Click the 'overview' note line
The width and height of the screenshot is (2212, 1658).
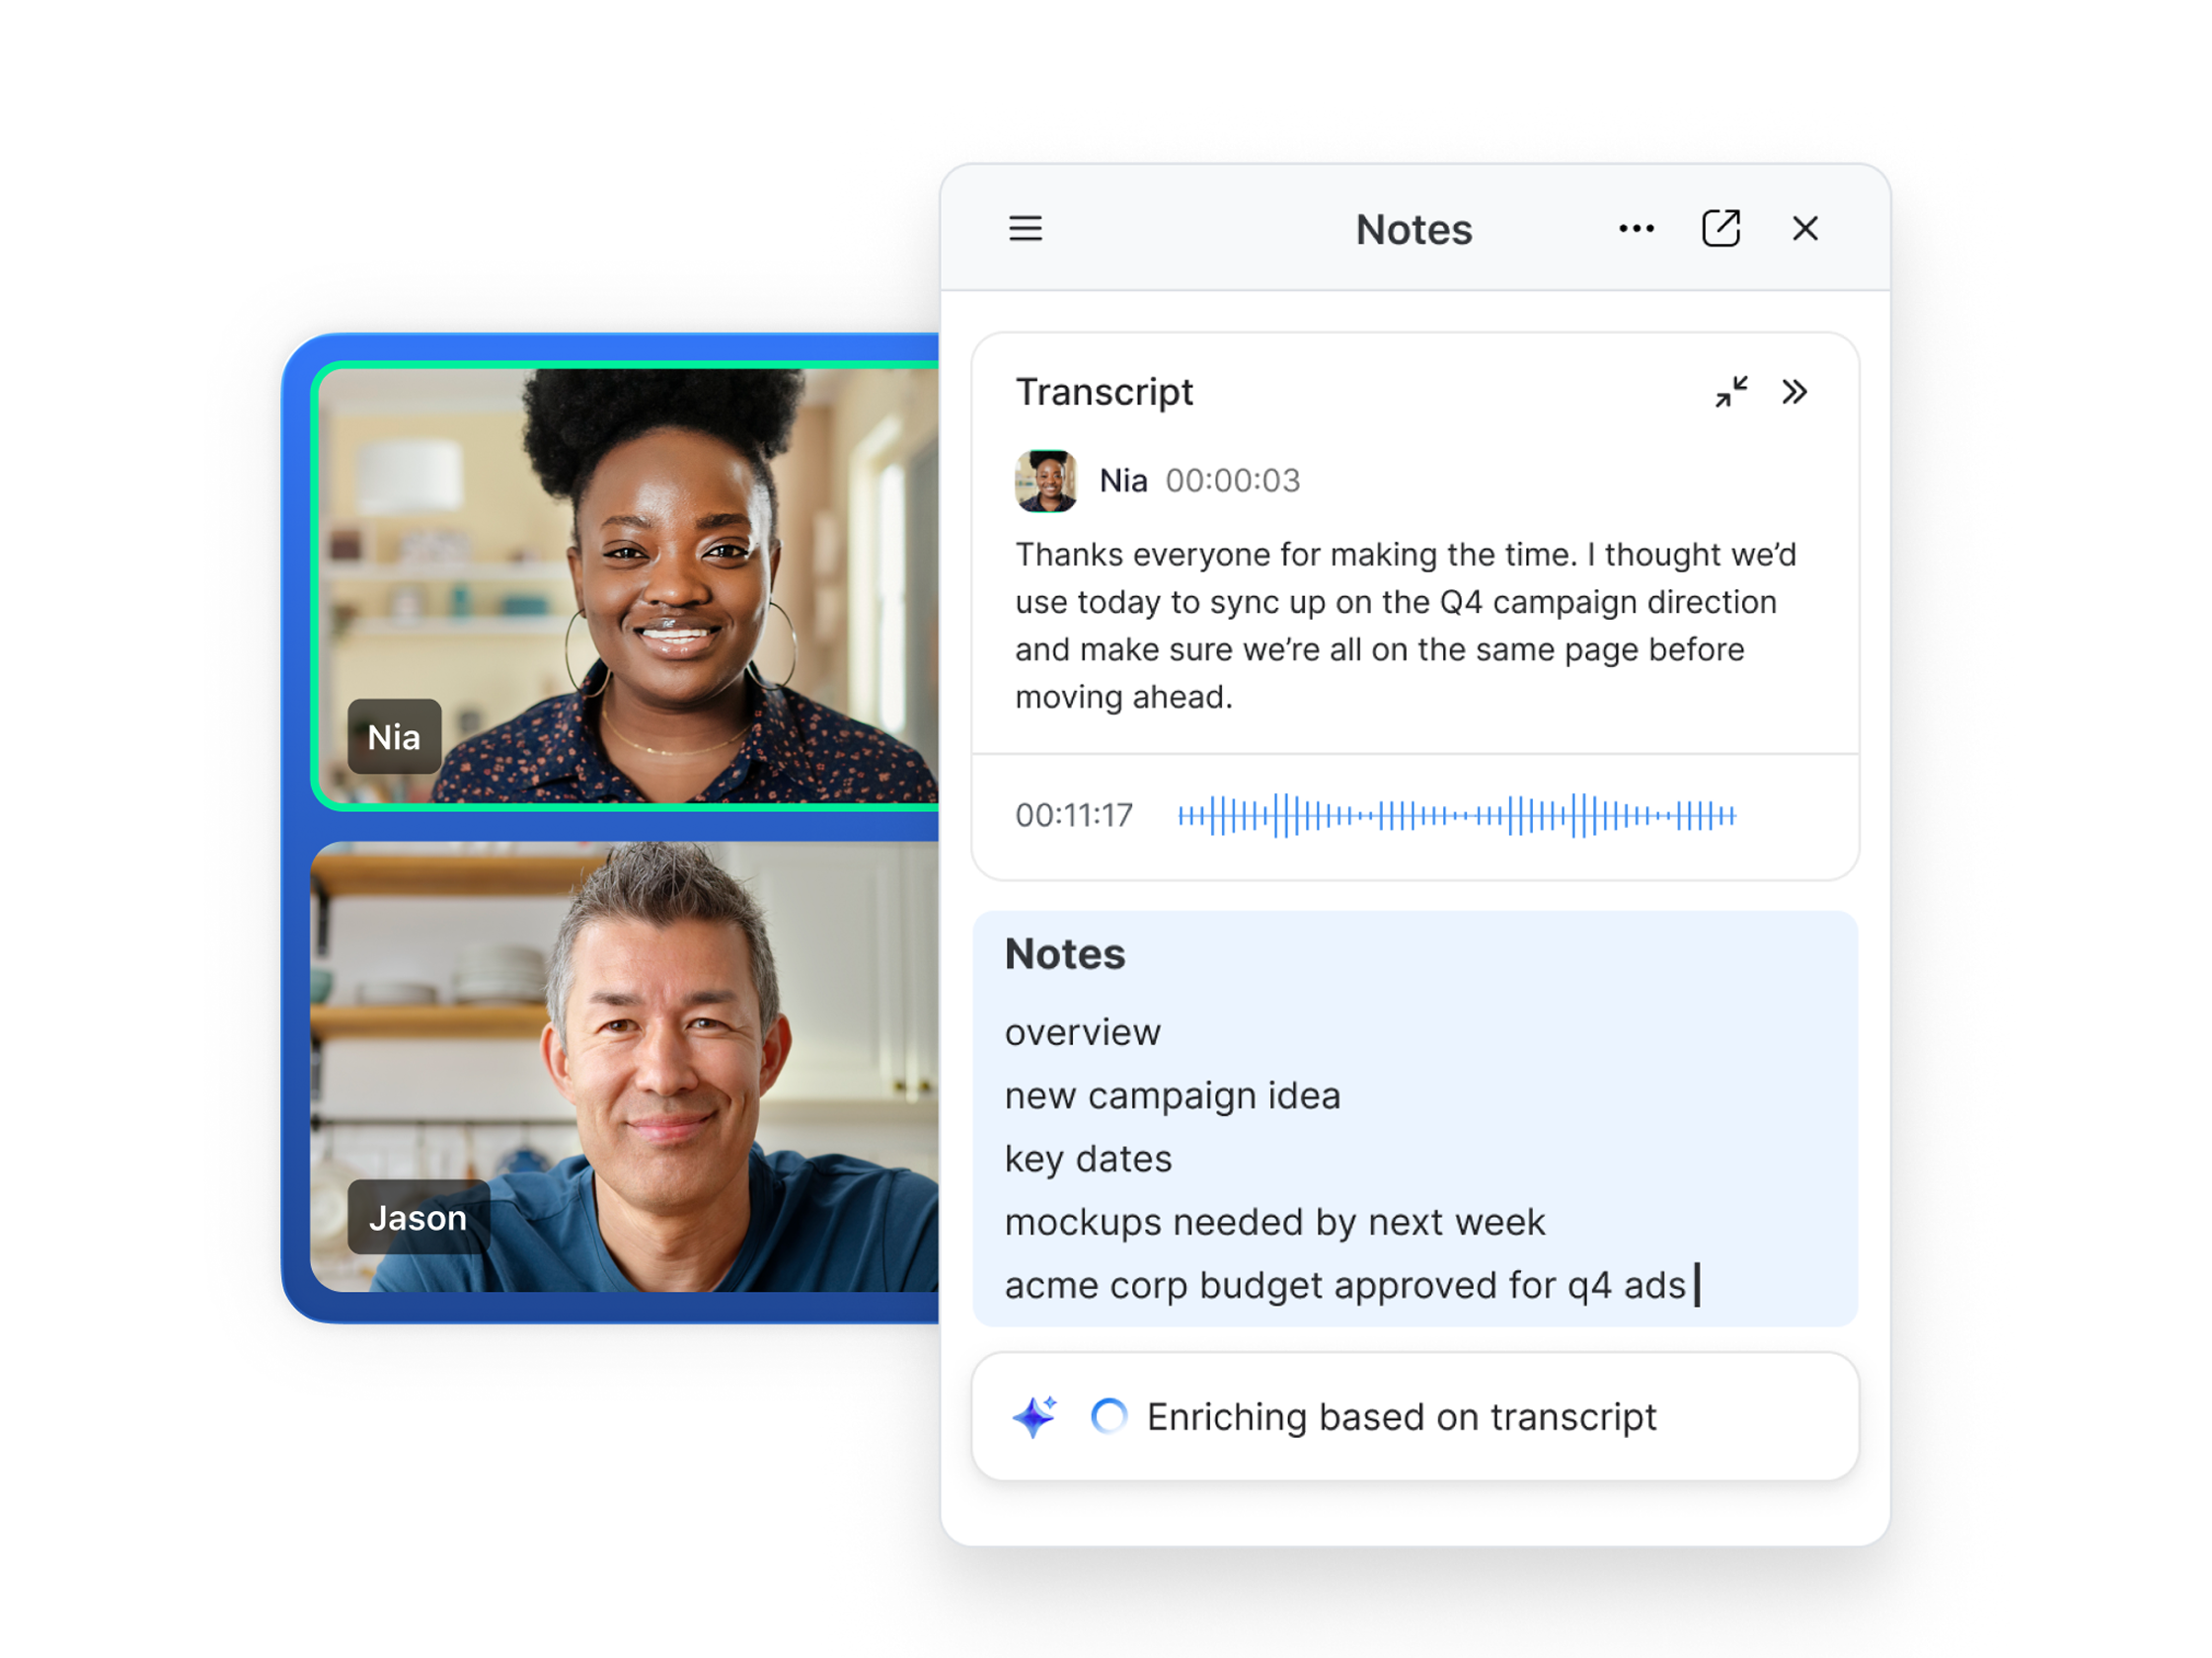point(1083,1032)
